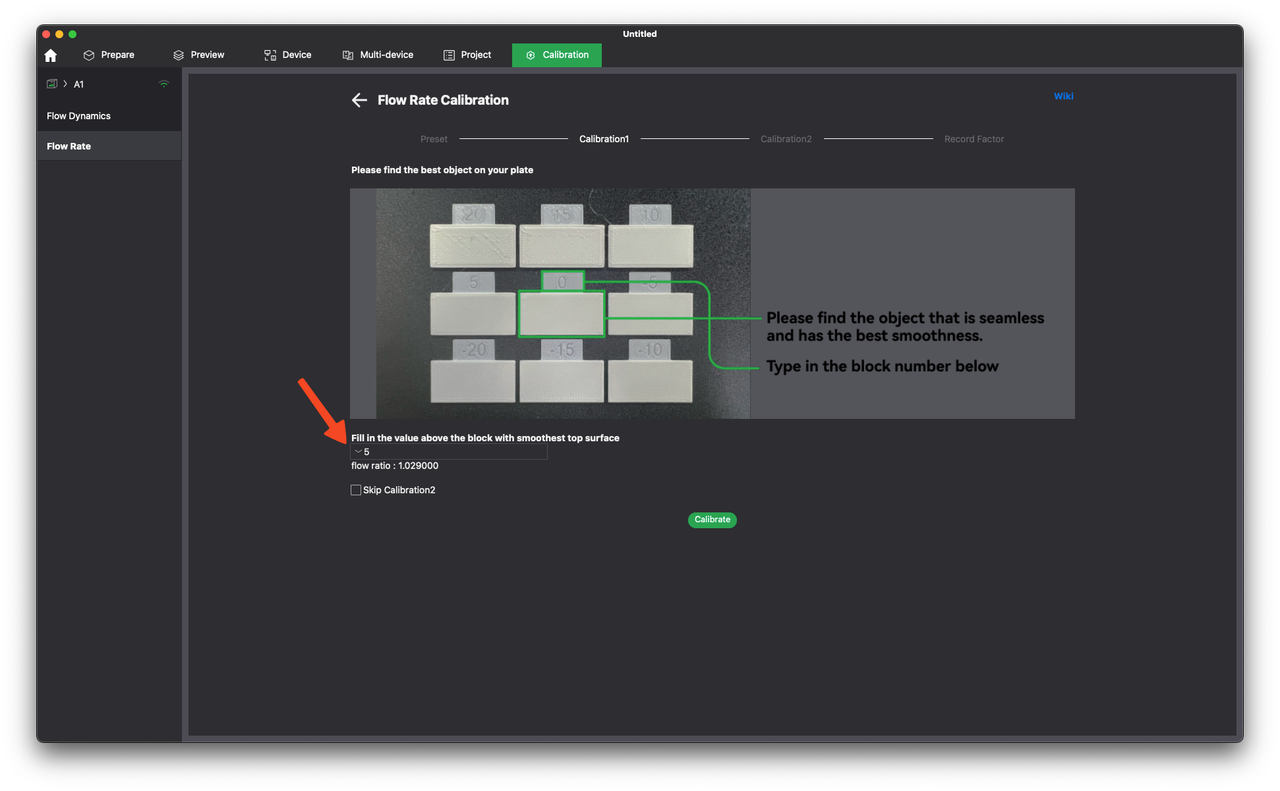Click the Home icon in top bar

(x=51, y=56)
